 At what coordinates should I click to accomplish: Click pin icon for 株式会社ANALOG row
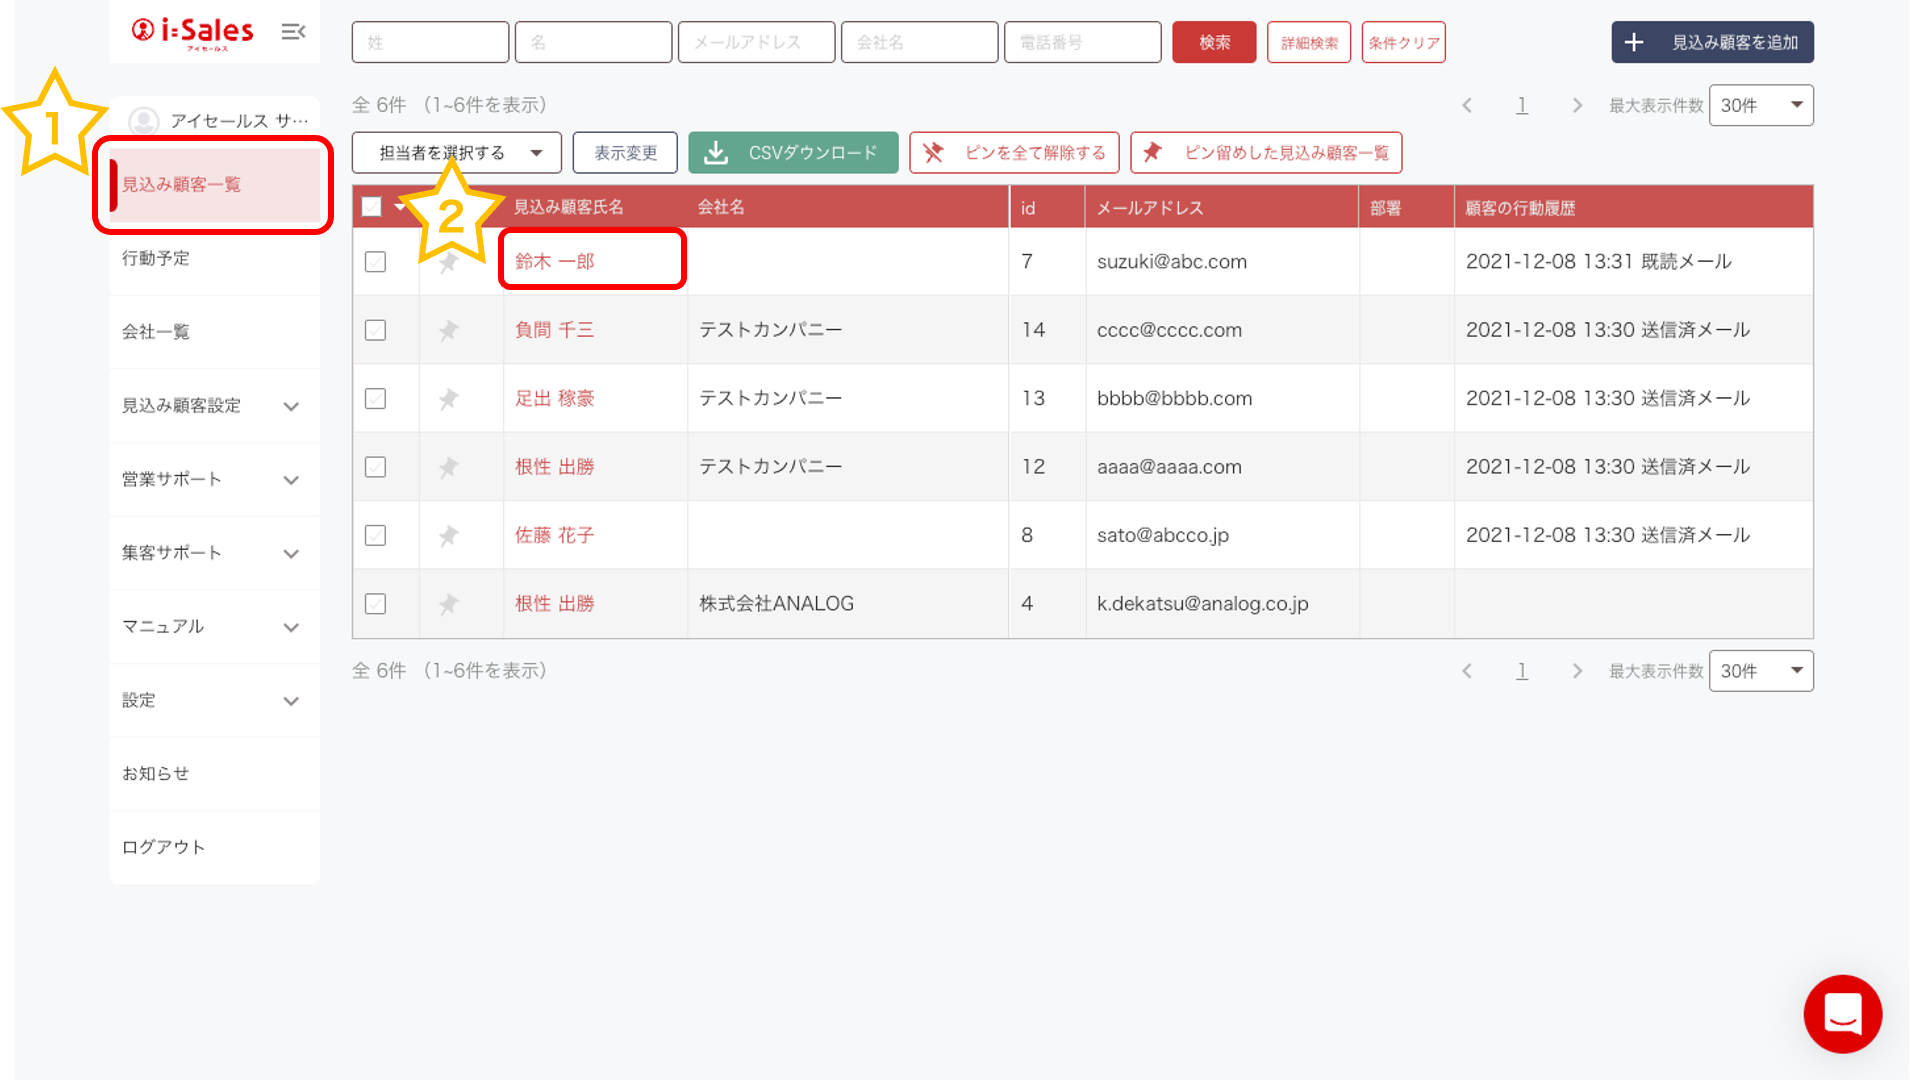[449, 604]
